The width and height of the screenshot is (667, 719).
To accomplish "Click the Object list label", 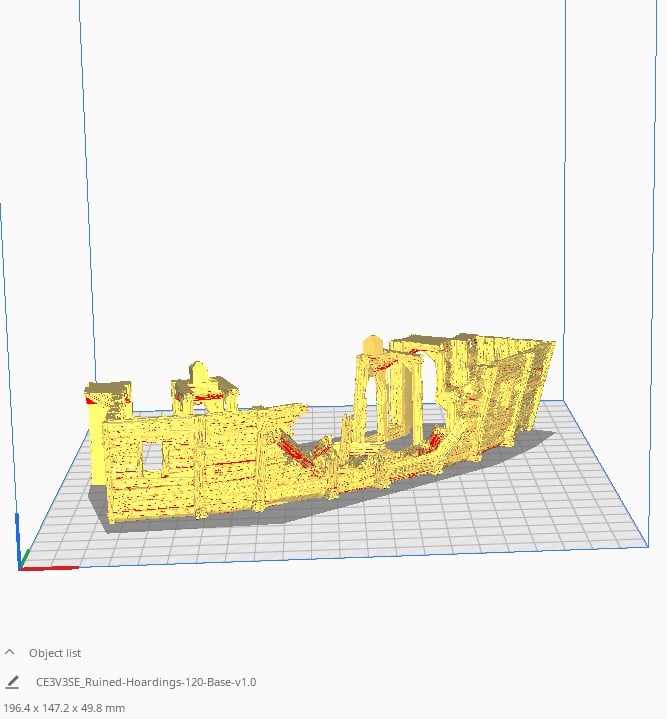I will (x=55, y=653).
